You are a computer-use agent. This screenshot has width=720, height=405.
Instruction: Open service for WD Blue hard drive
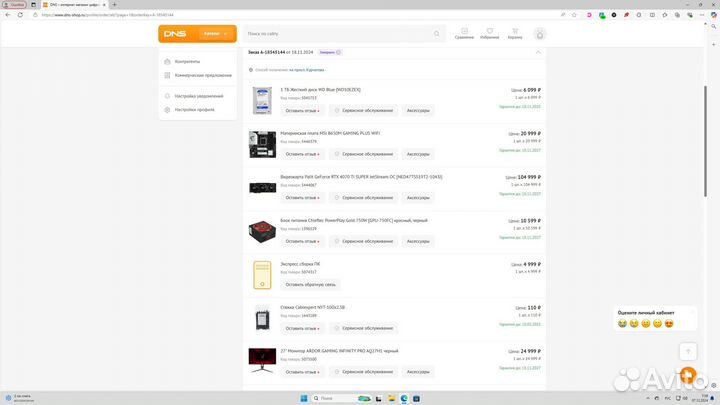coord(363,111)
